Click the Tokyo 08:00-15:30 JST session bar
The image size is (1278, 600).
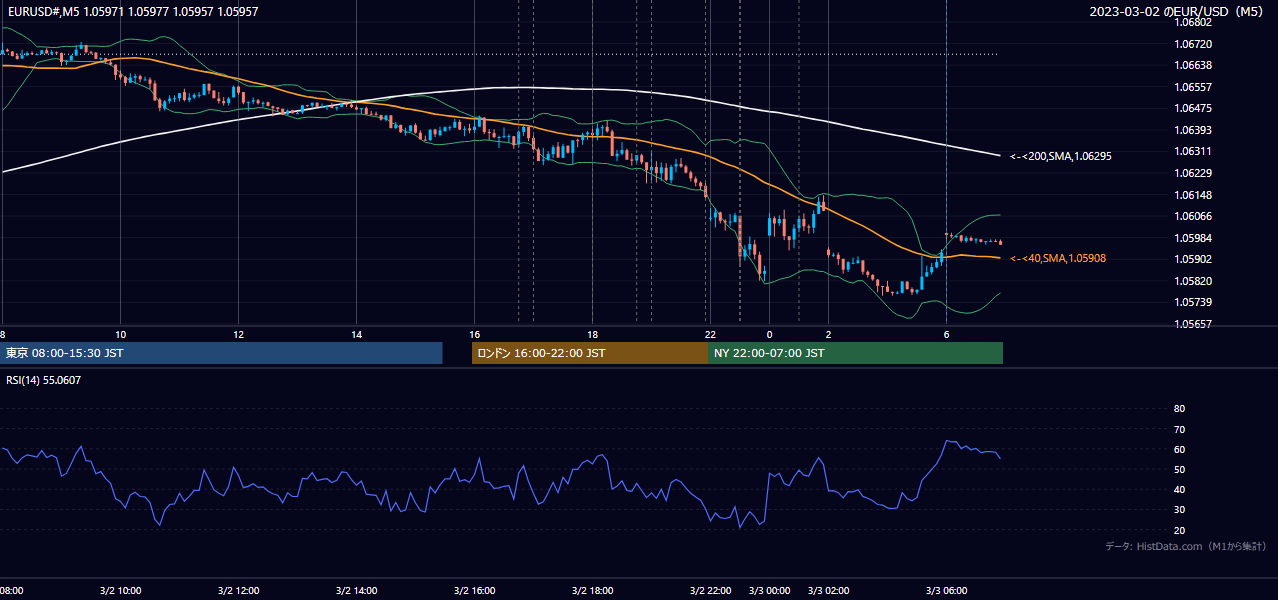click(x=221, y=353)
